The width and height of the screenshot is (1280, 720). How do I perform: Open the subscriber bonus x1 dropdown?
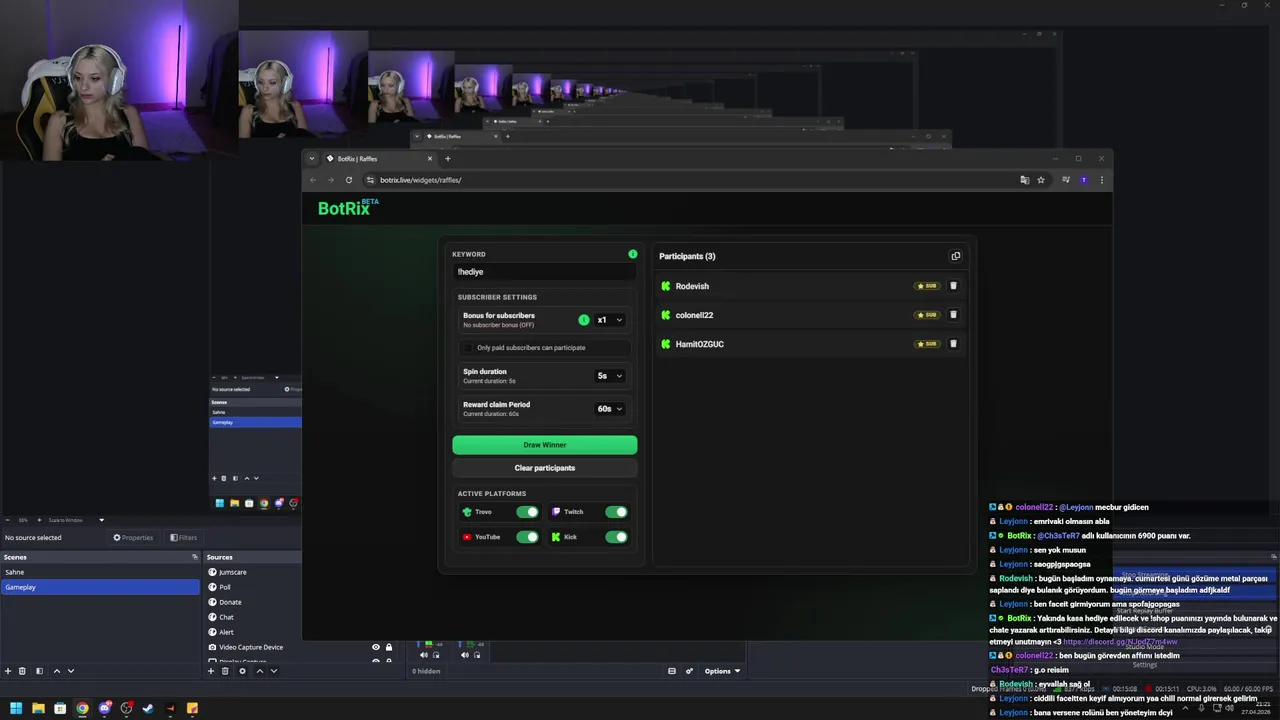(610, 320)
